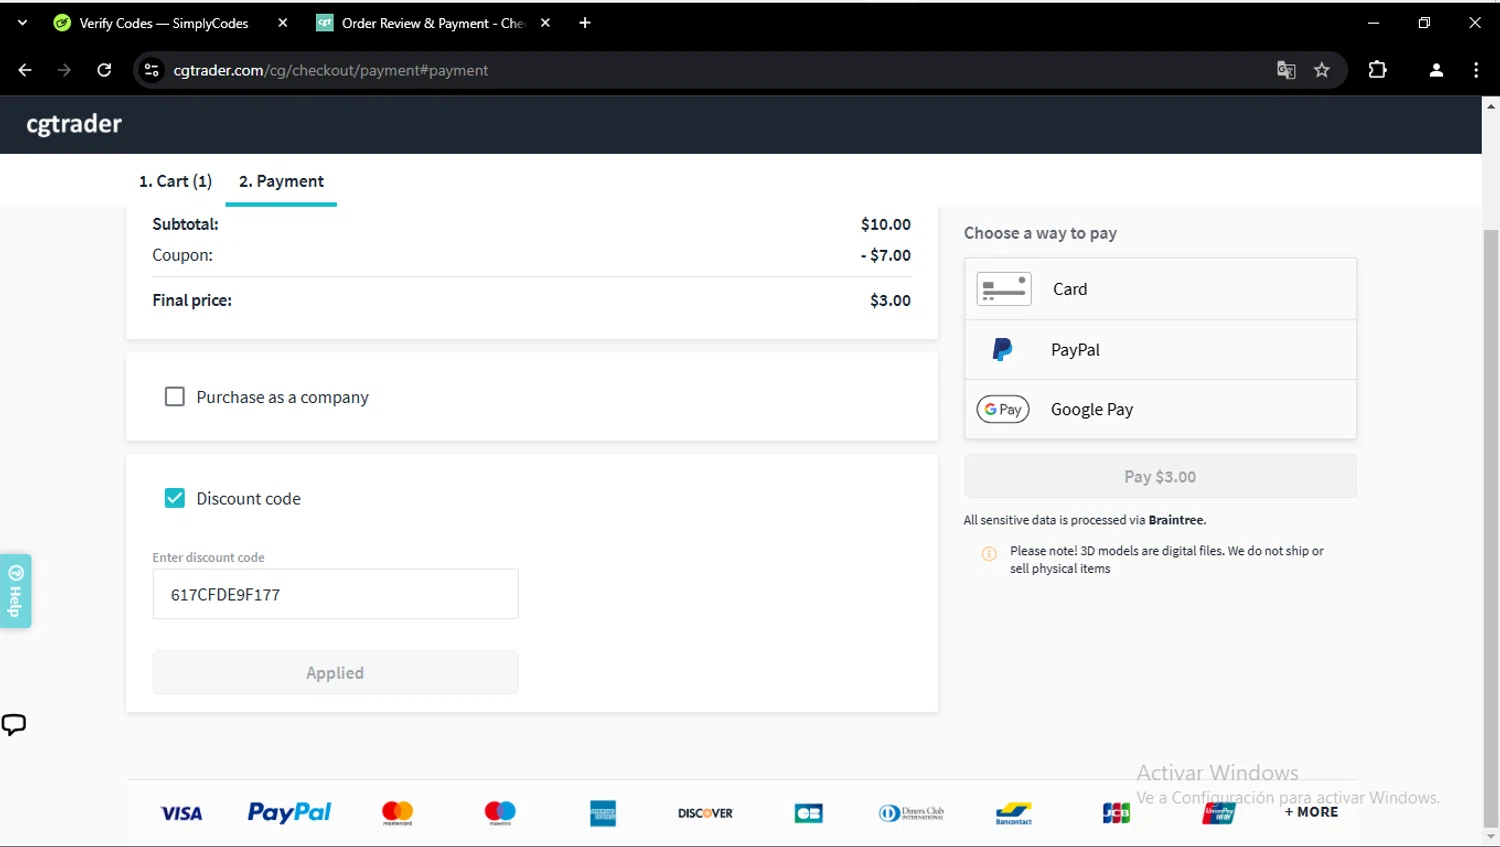1500x847 pixels.
Task: Open the Chrome three-dot menu
Action: coord(1476,70)
